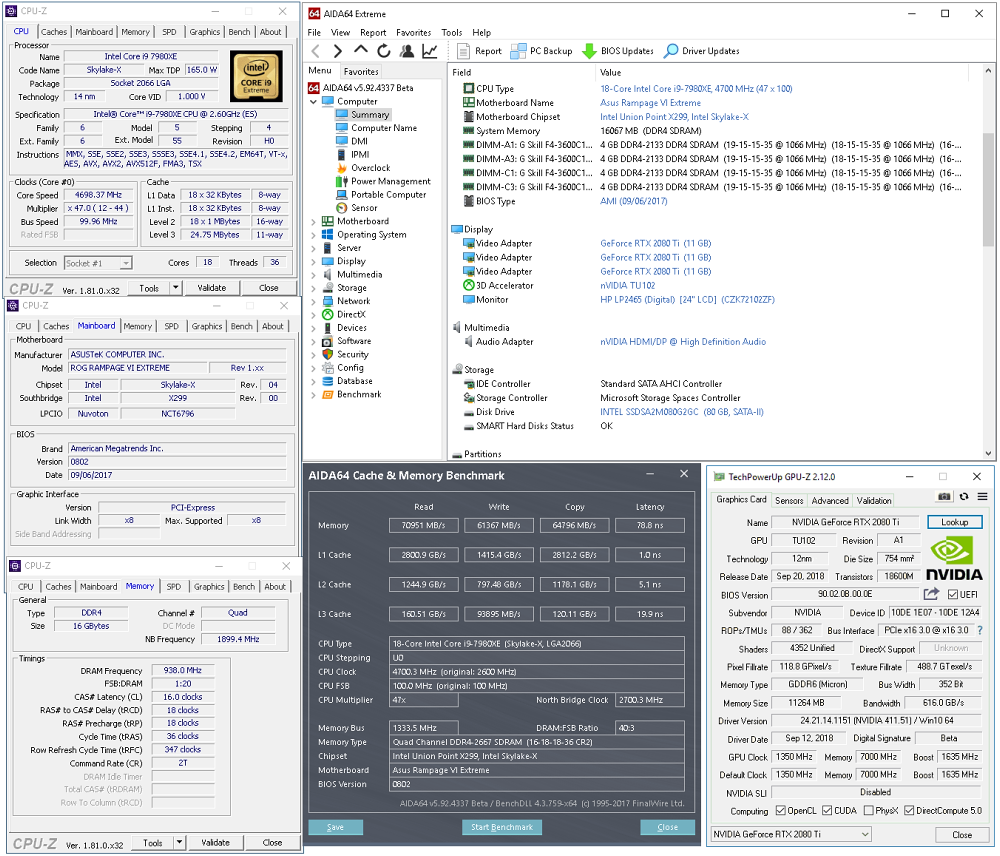Toggle the PhysX checkbox in GPU-Z

868,811
